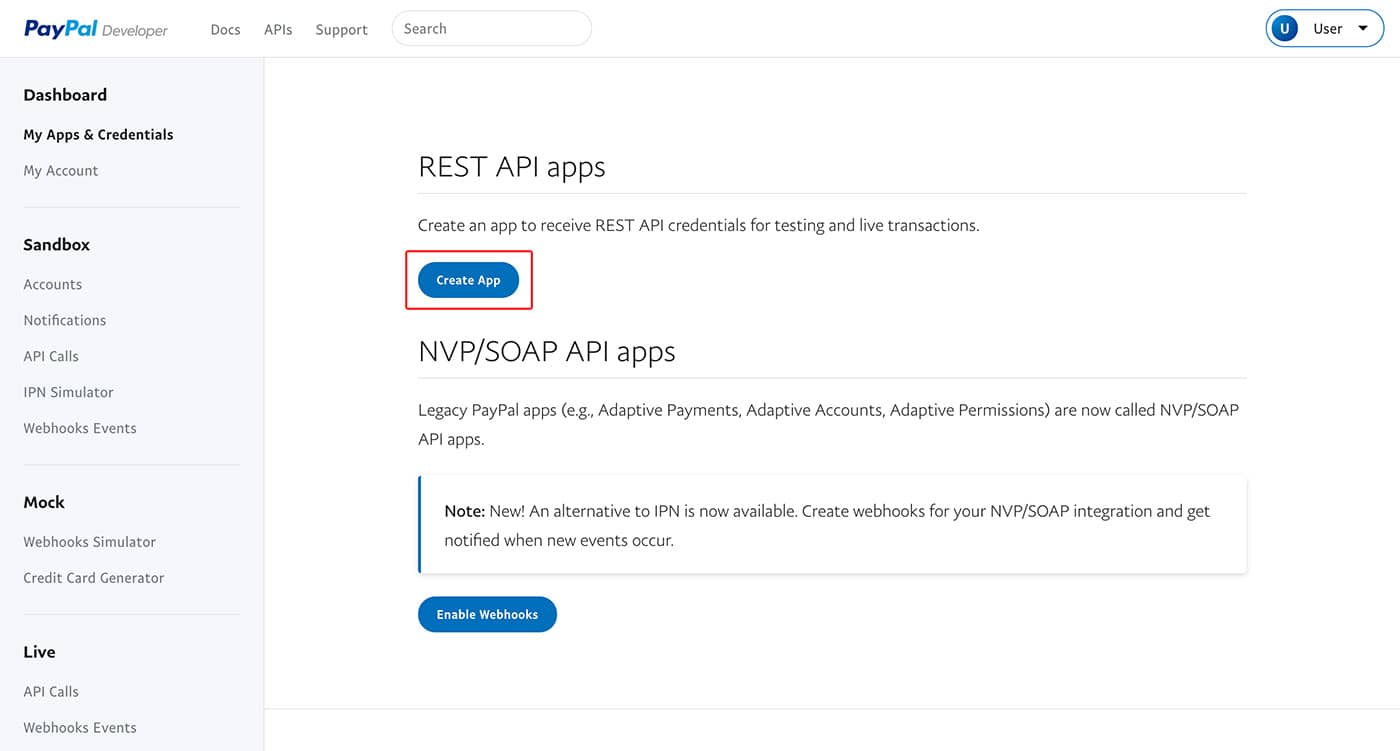Click the Enable Webhooks button
This screenshot has height=751, width=1400.
coord(487,614)
